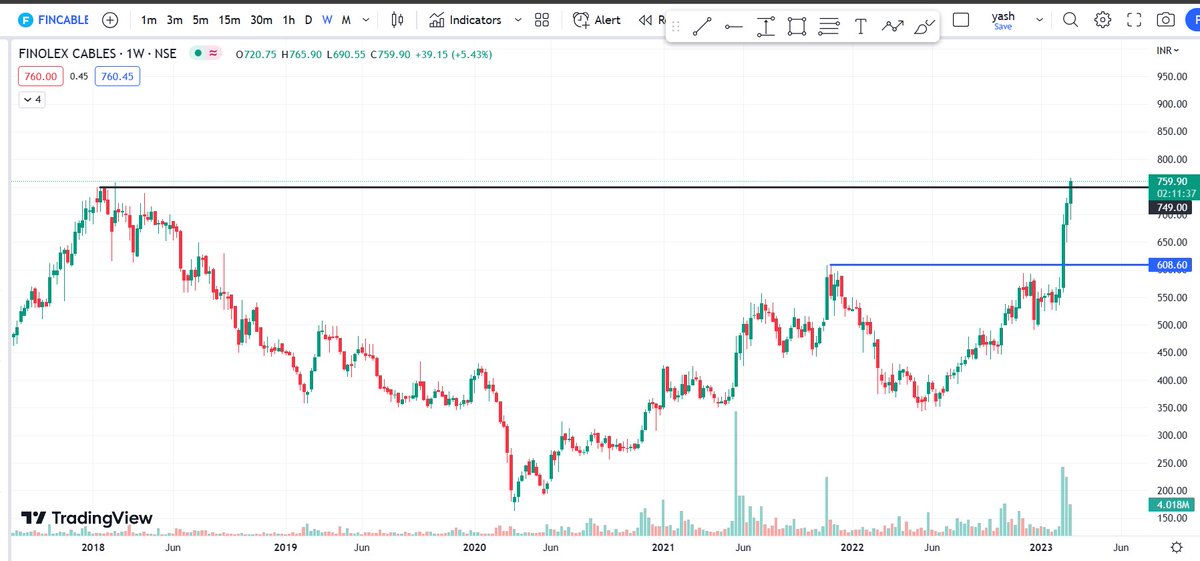Take a chart snapshot with camera icon

(1166, 20)
